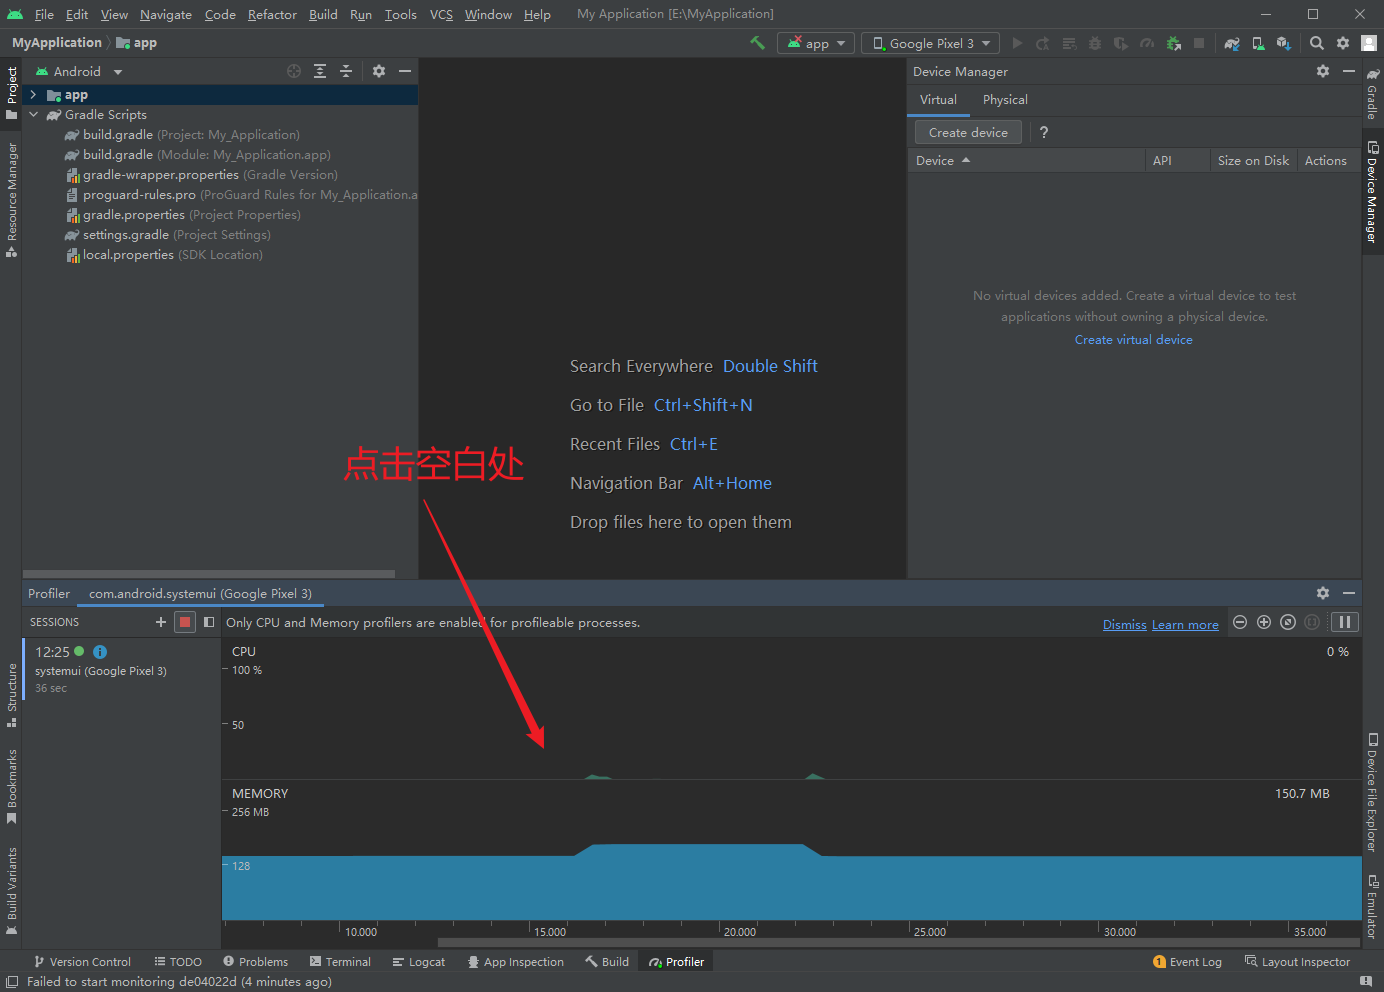Open the VCS menu
The image size is (1384, 992).
(x=441, y=14)
